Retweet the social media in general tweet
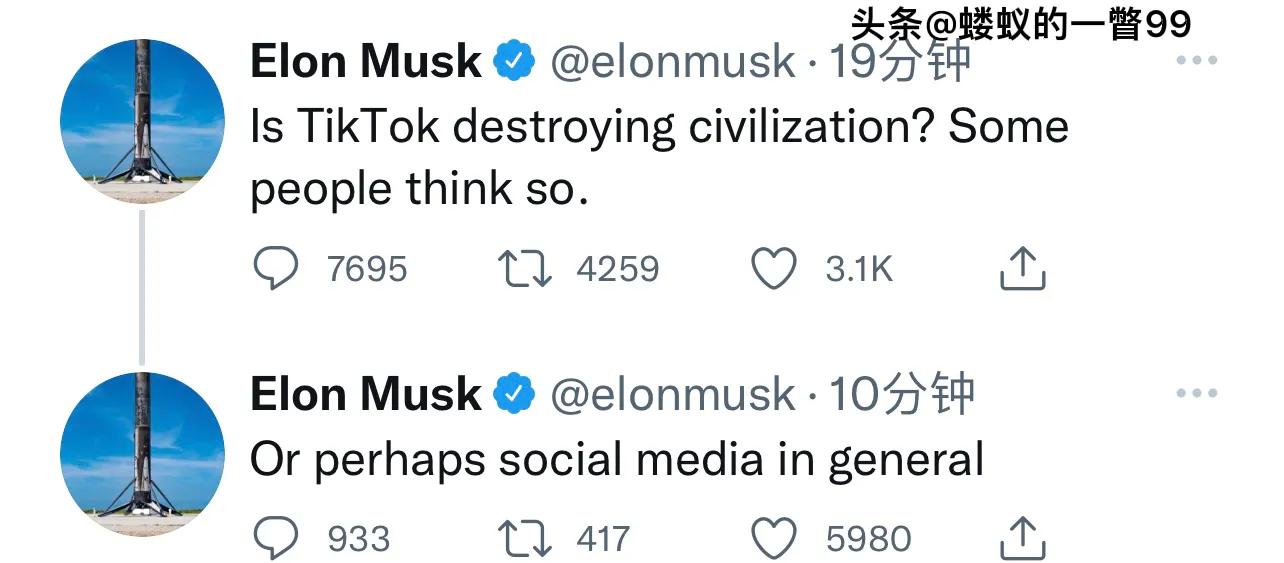 click(x=524, y=539)
